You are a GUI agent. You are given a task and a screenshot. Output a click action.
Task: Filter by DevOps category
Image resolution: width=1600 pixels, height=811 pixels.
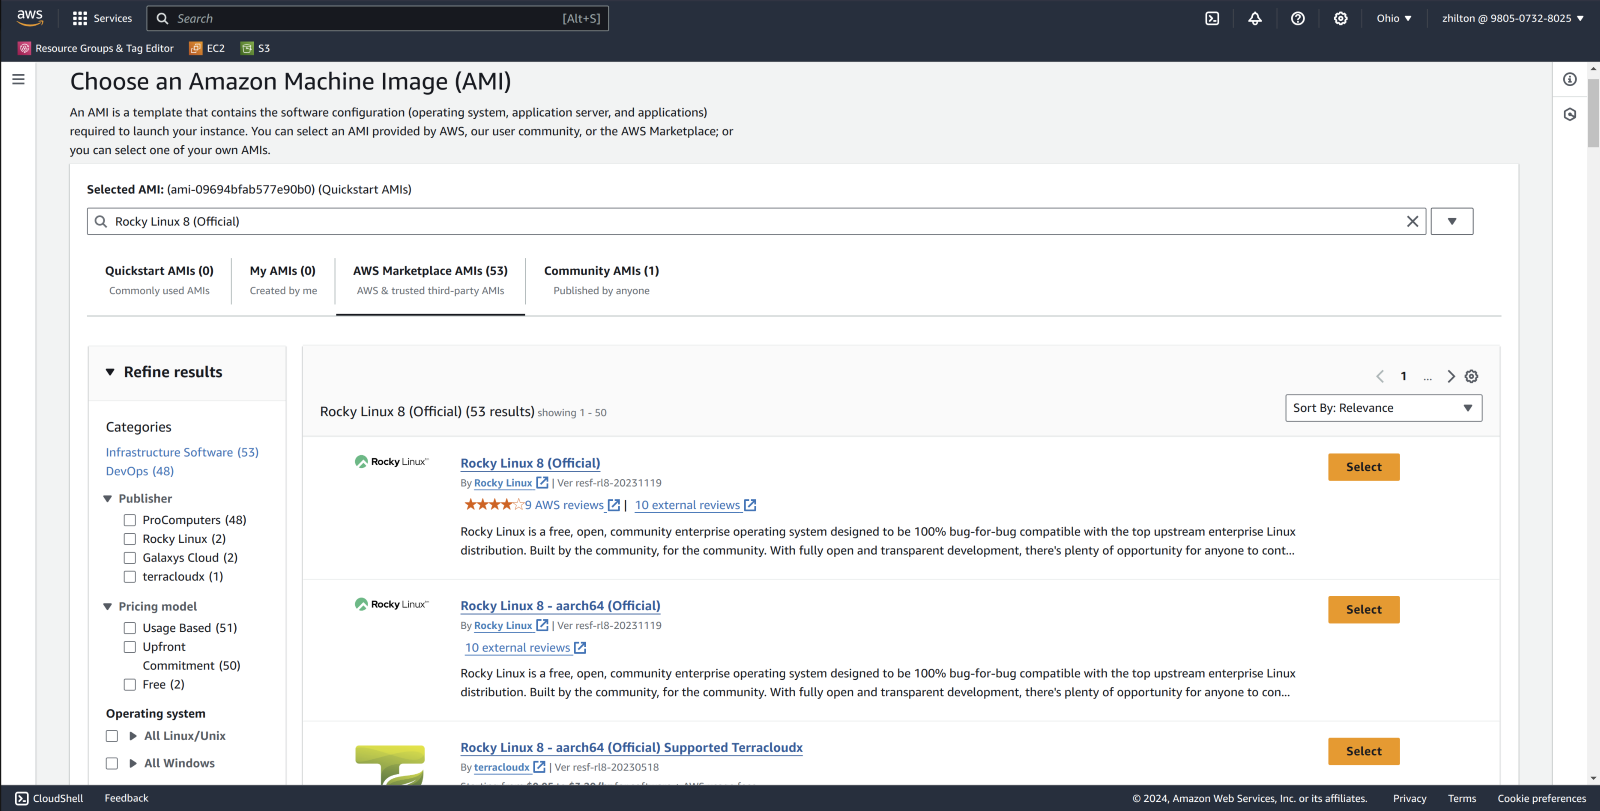tap(140, 471)
